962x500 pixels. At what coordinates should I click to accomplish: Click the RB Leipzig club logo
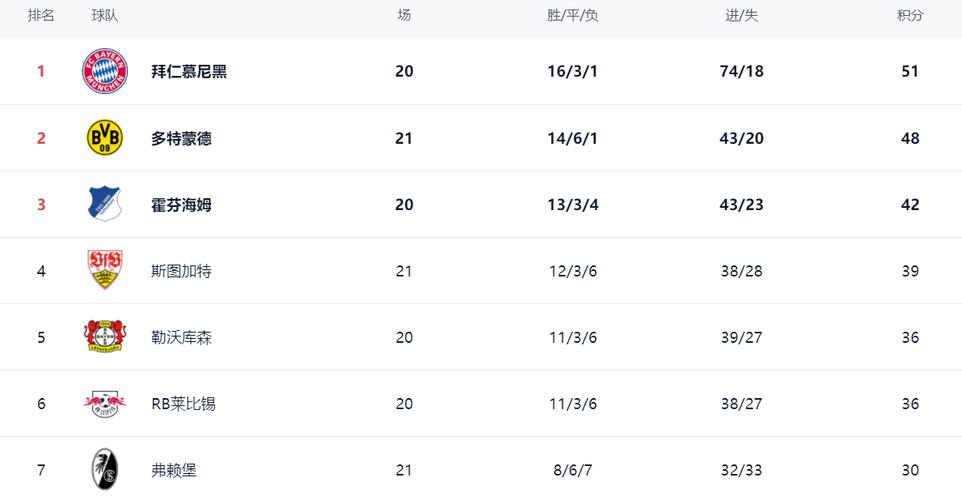[105, 404]
